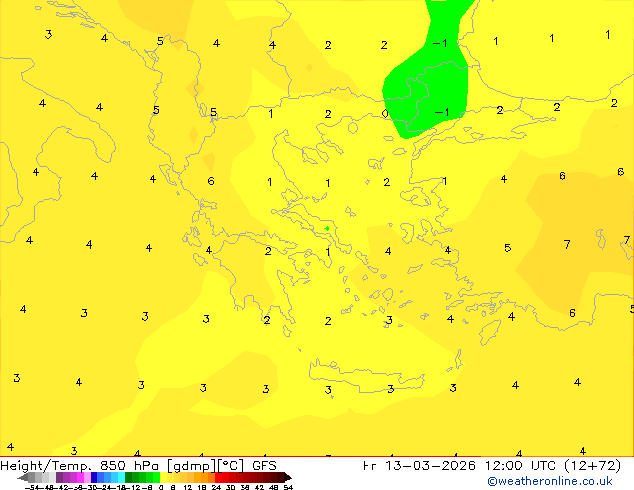The image size is (634, 490).
Task: Select the bright magenta legend swatch
Action: click(80, 477)
